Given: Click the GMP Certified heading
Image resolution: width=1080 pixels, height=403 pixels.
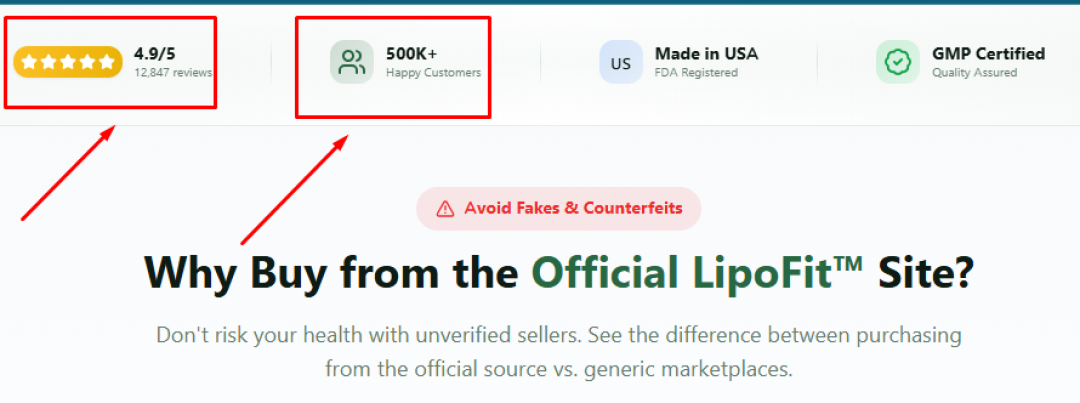Looking at the screenshot, I should [988, 54].
